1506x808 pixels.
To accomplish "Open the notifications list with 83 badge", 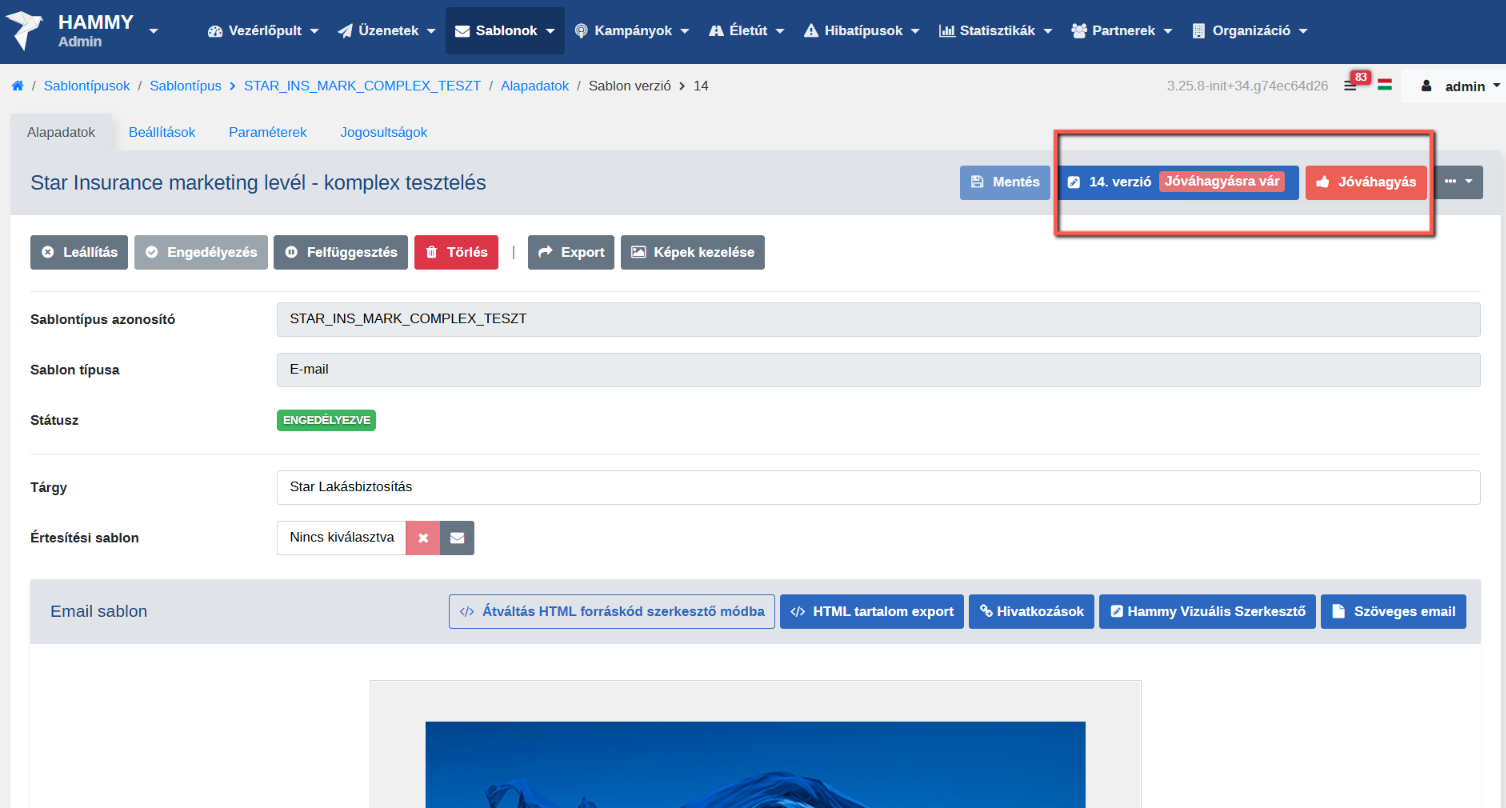I will pos(1351,86).
